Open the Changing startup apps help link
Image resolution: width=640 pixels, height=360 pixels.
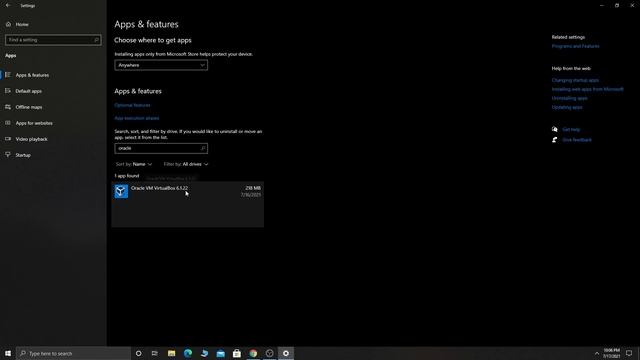[575, 80]
